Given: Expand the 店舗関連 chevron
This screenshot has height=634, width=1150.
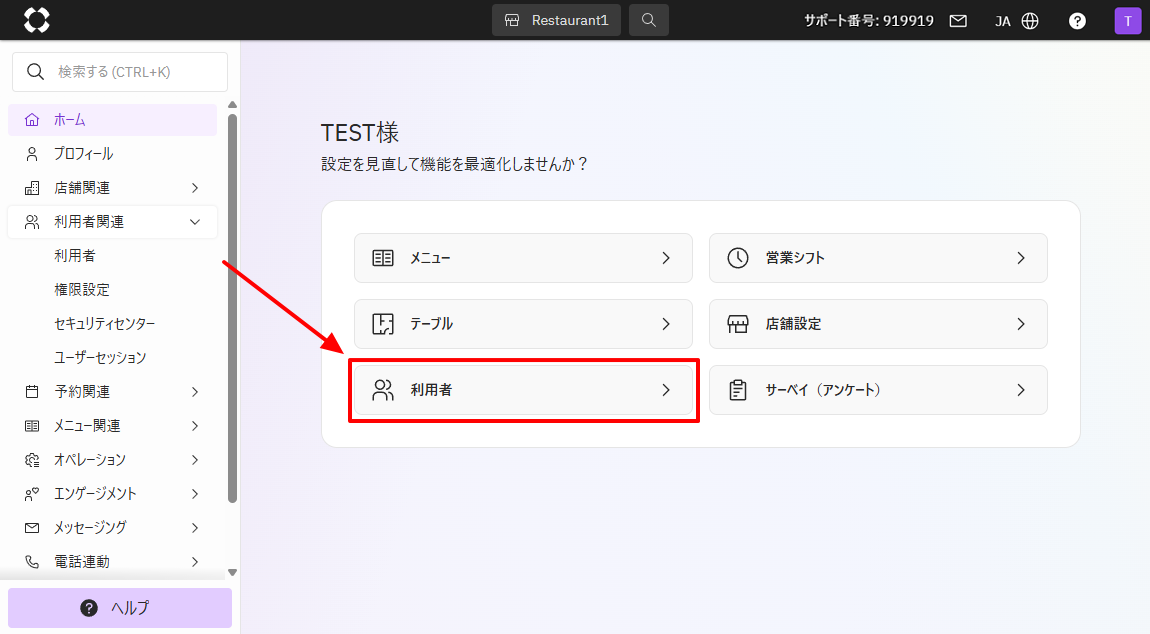Looking at the screenshot, I should 195,188.
